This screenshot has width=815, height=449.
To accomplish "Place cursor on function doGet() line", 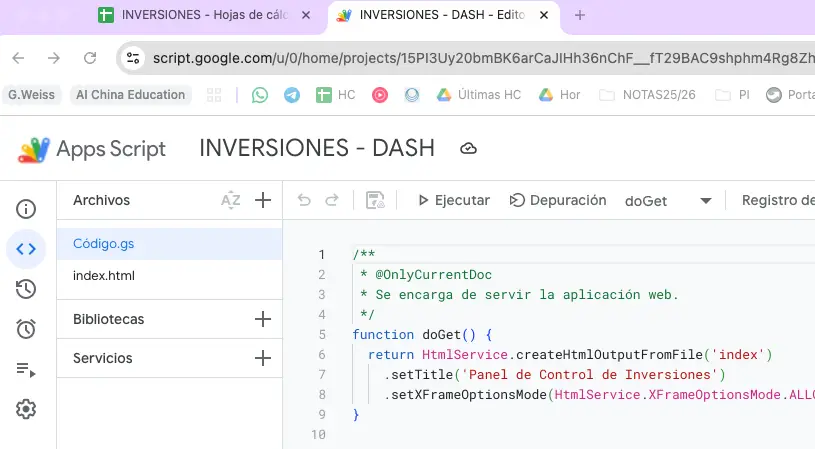I will pyautogui.click(x=422, y=335).
